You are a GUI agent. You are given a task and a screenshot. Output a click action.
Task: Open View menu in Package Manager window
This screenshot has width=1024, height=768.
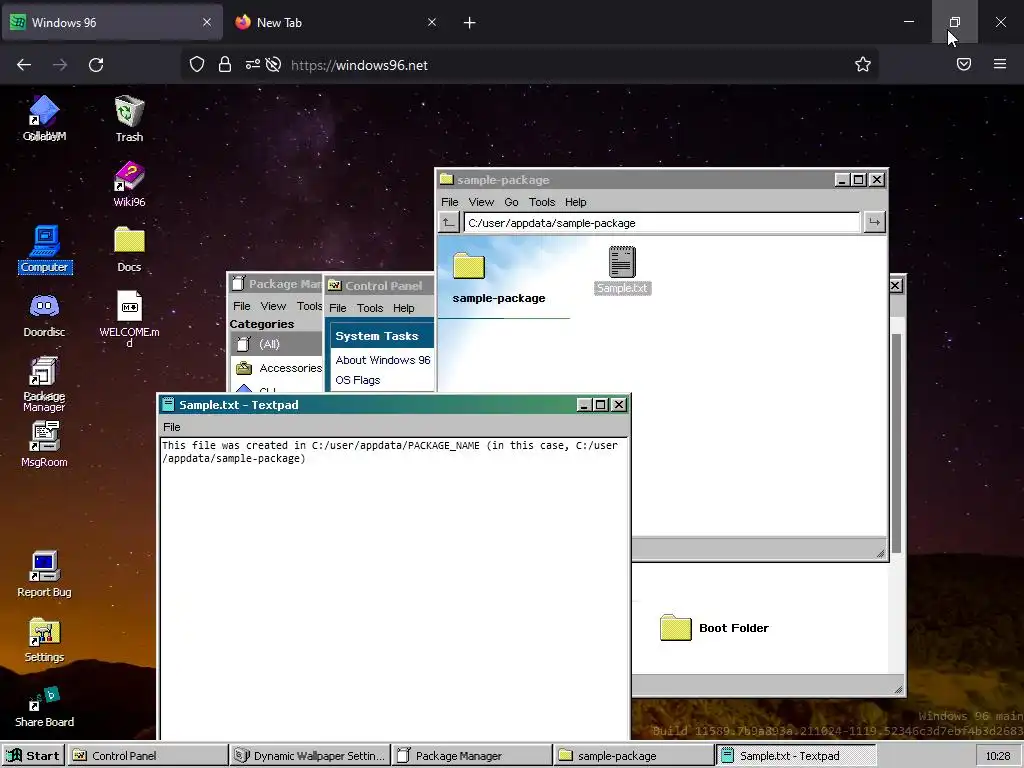tap(273, 306)
